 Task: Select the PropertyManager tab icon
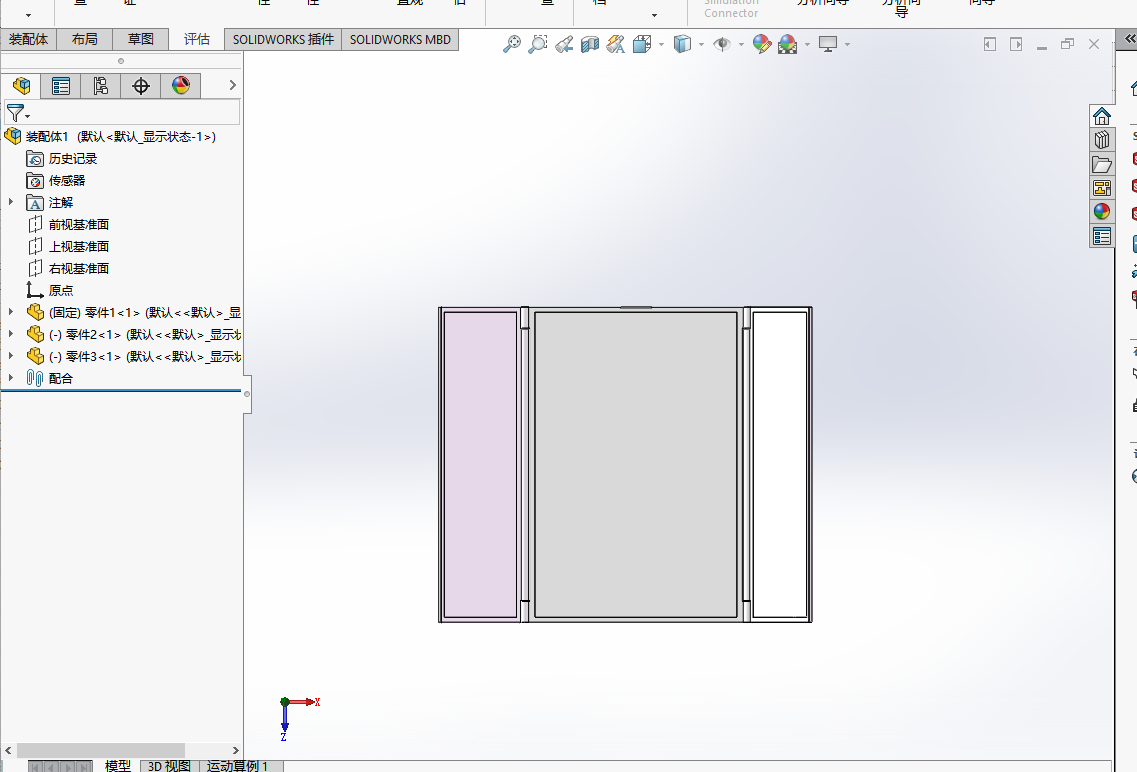[x=61, y=86]
